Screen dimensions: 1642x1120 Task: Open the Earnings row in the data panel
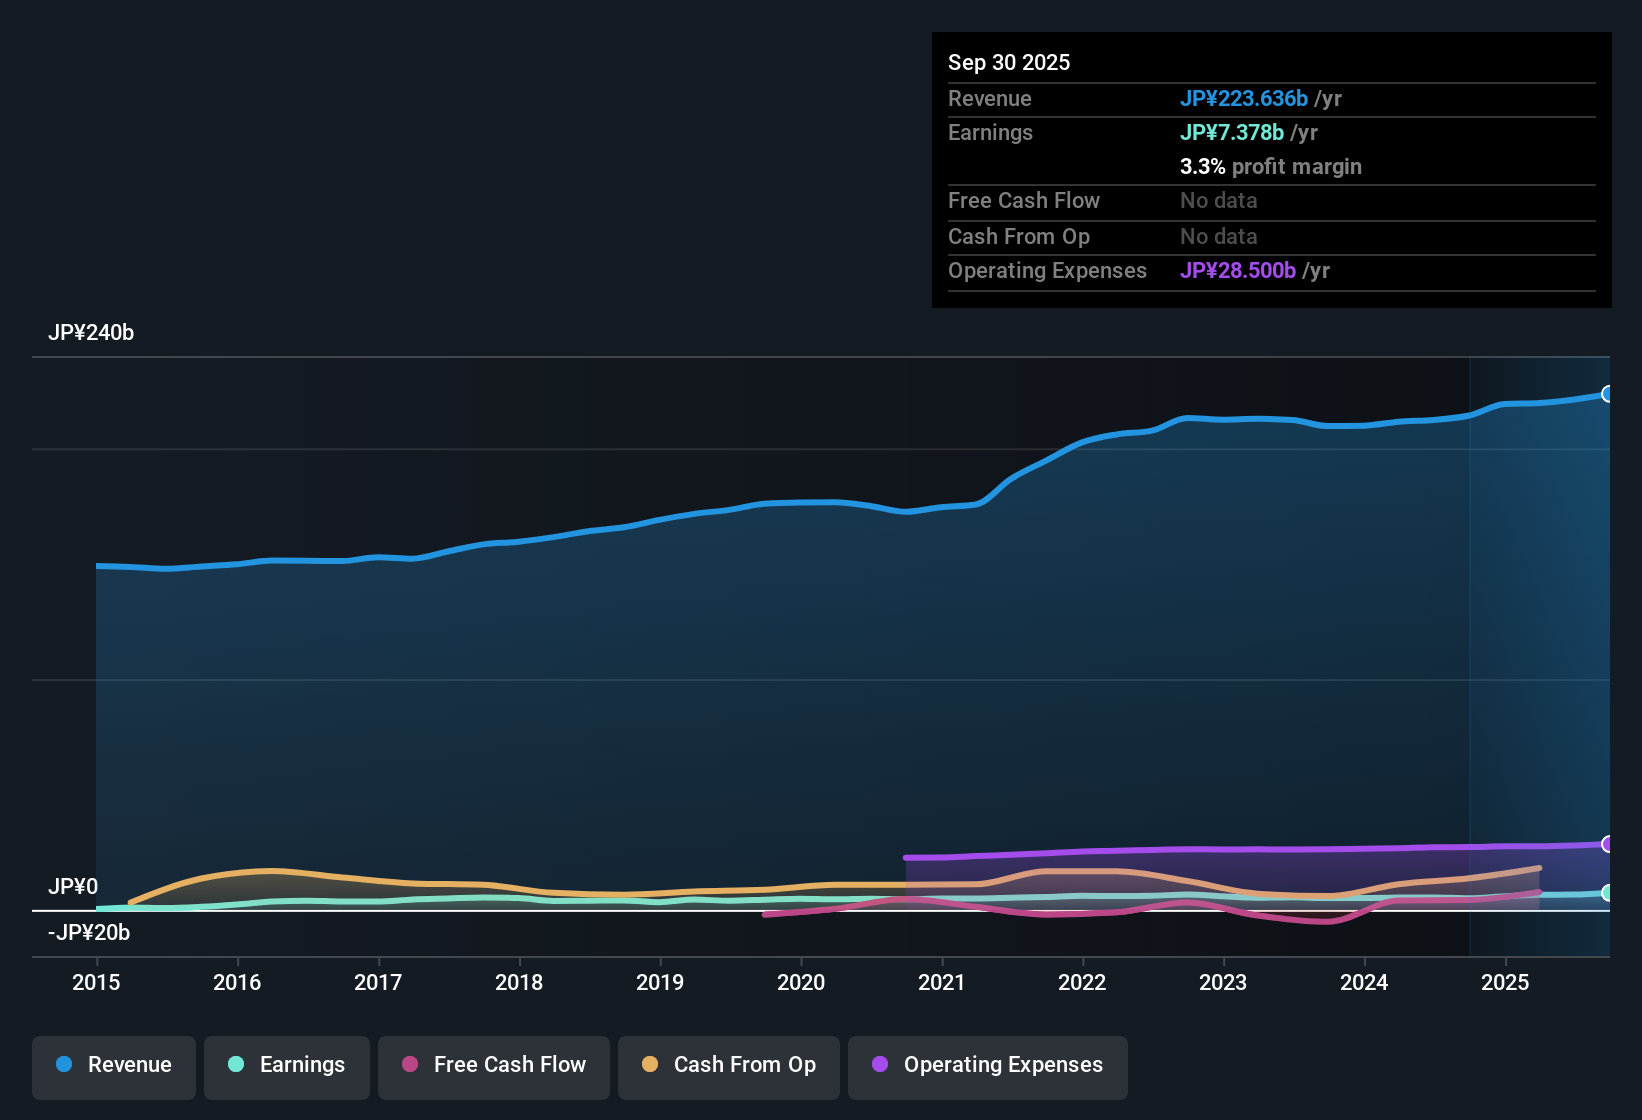[x=990, y=132]
